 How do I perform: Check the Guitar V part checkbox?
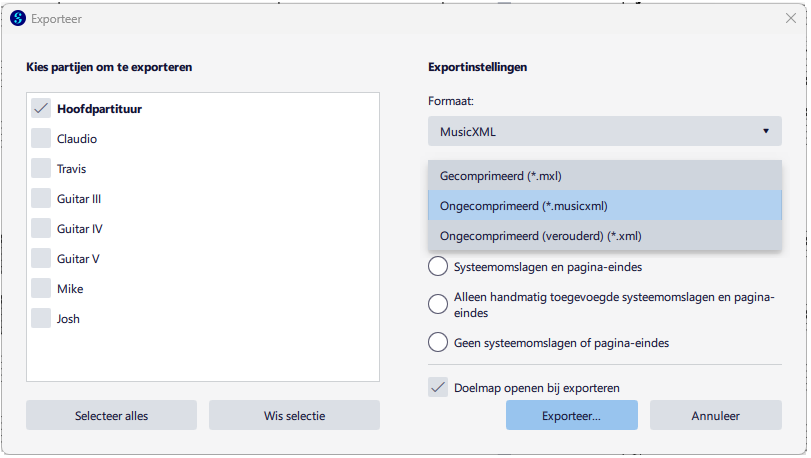pos(41,259)
